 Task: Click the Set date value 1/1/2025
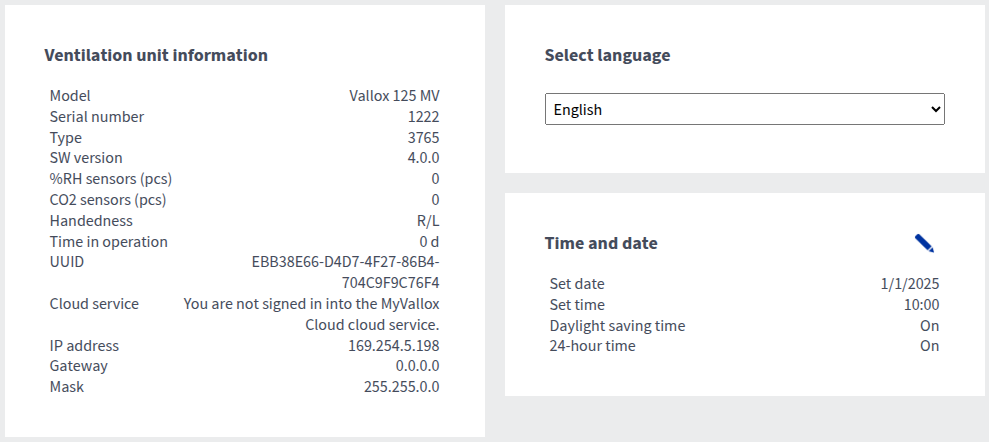pos(909,284)
